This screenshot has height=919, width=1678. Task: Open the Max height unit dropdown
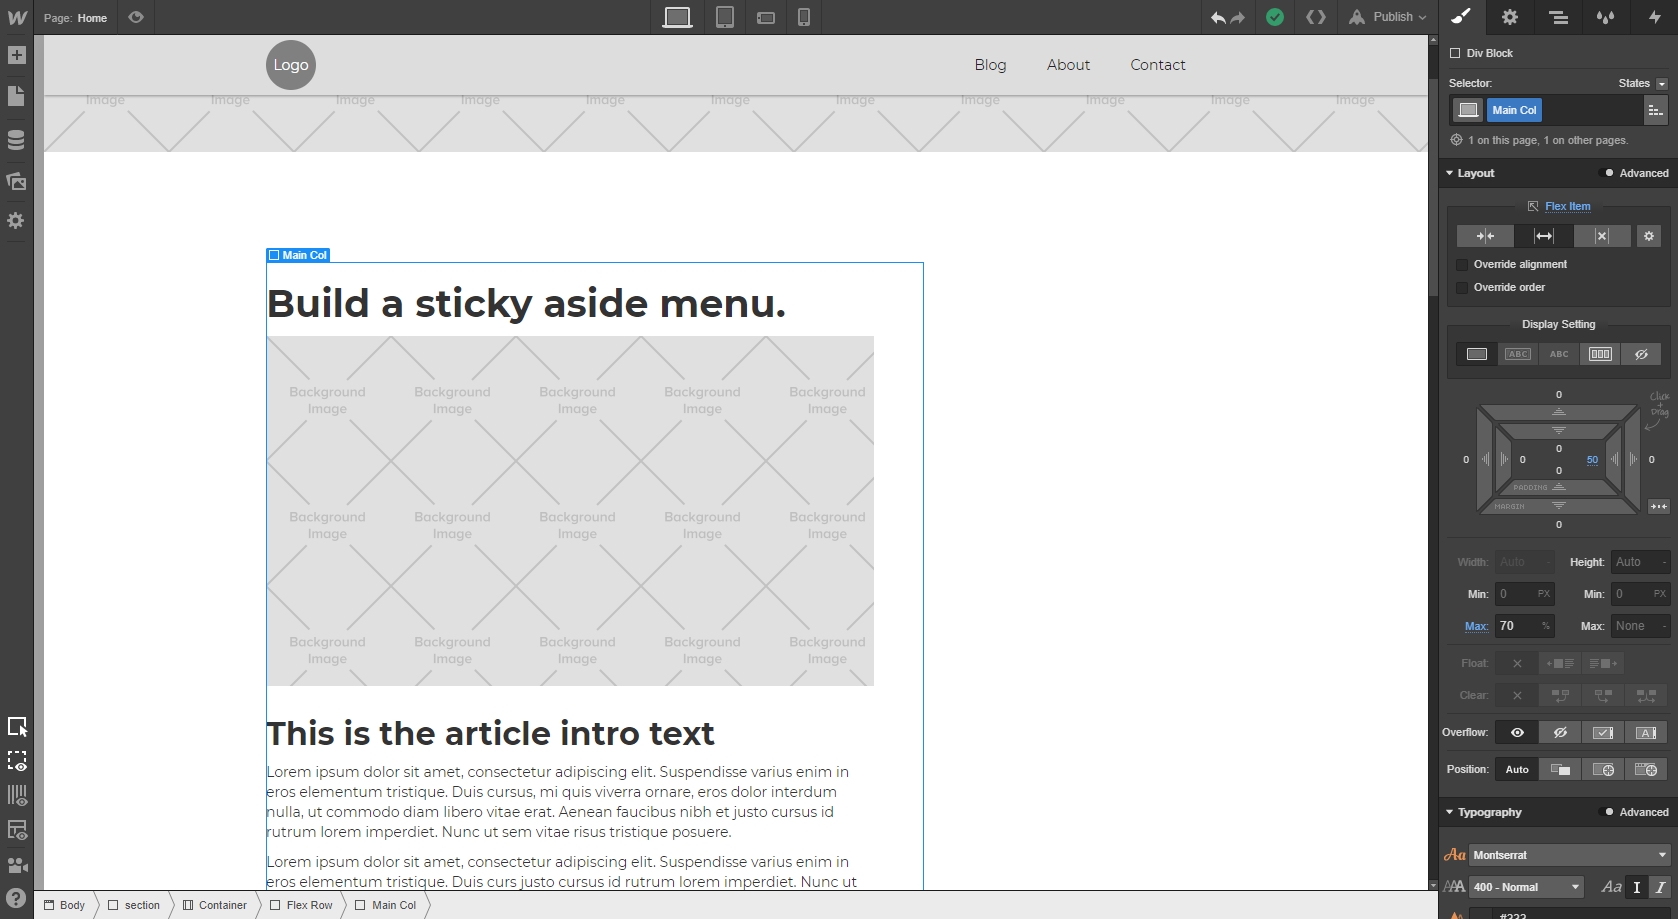tap(1664, 626)
